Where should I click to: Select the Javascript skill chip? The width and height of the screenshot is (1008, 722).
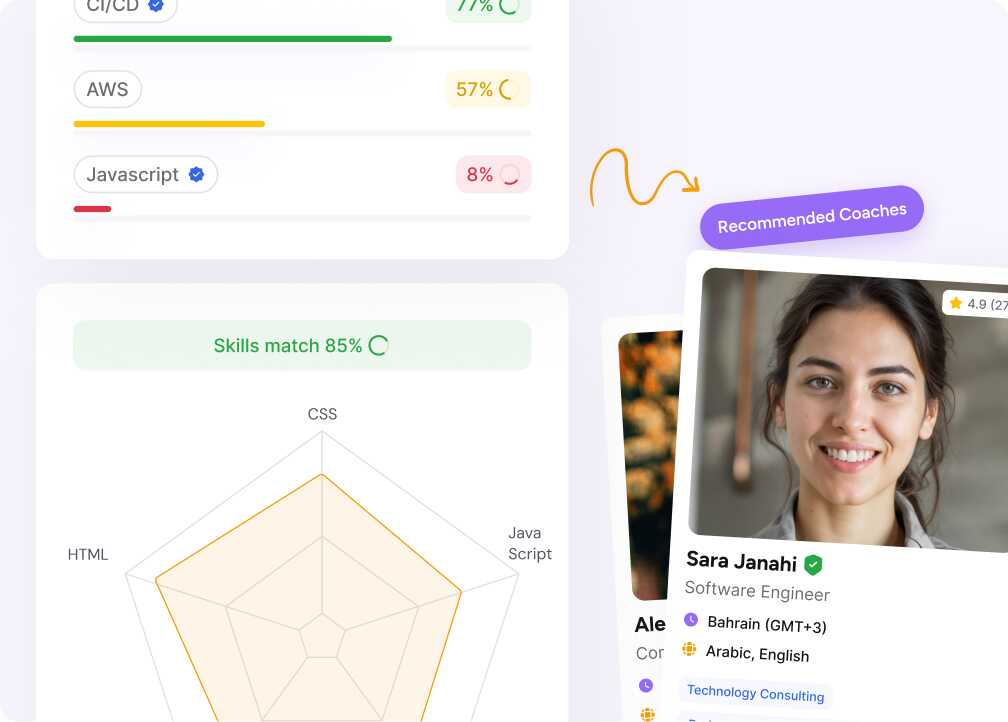pos(146,174)
